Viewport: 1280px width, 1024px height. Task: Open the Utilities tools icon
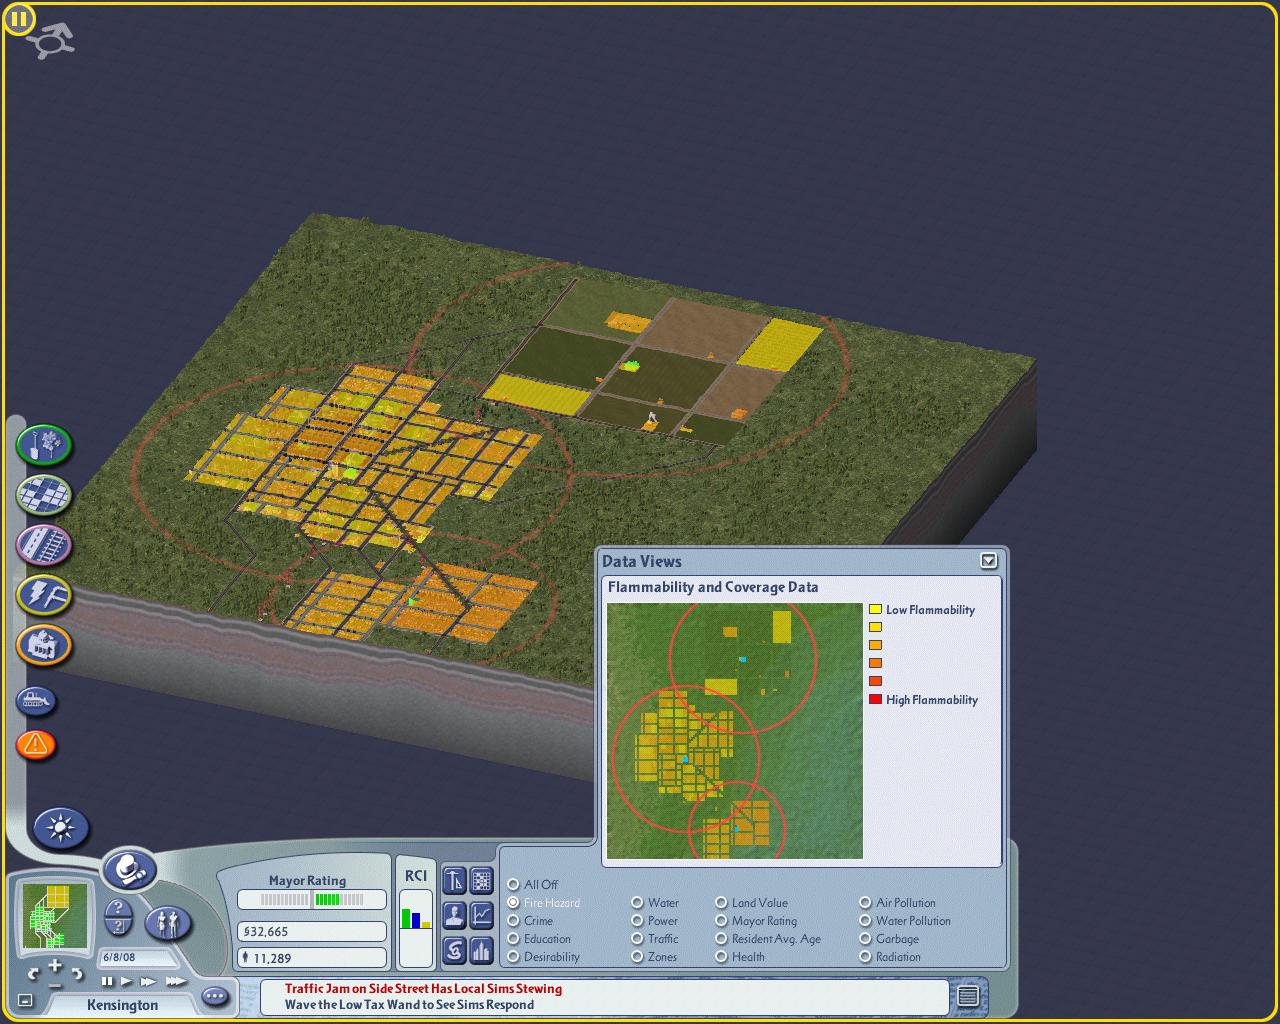point(44,595)
